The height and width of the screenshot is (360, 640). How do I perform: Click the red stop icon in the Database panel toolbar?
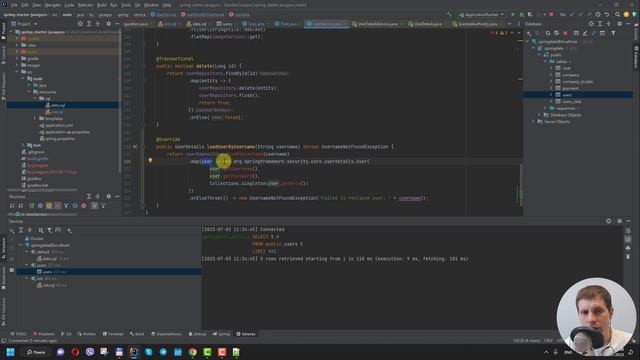click(565, 33)
